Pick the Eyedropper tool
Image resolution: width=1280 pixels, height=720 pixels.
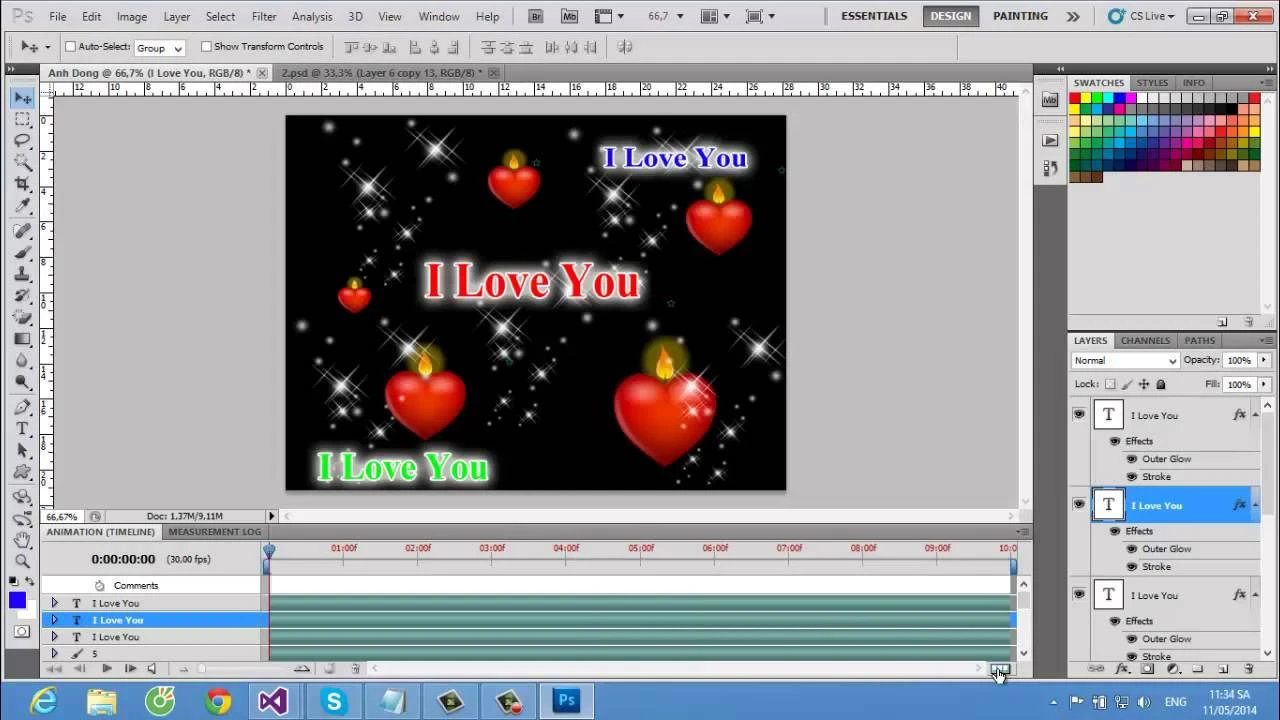[x=22, y=206]
